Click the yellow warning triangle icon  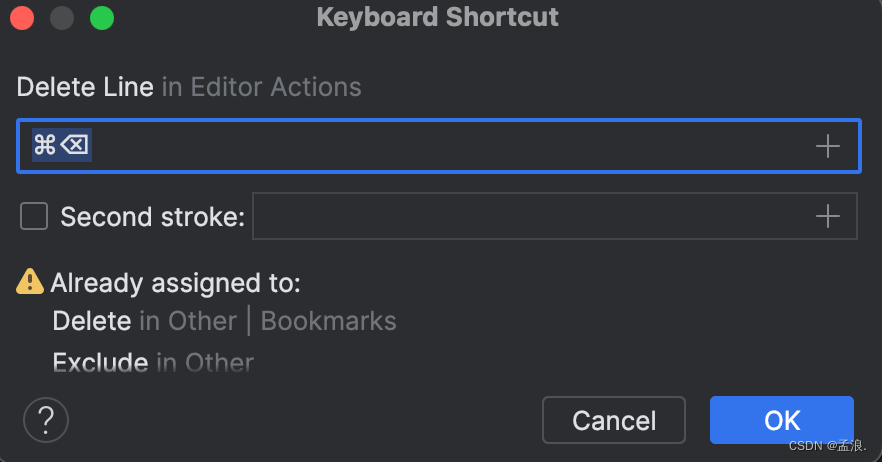pos(30,282)
